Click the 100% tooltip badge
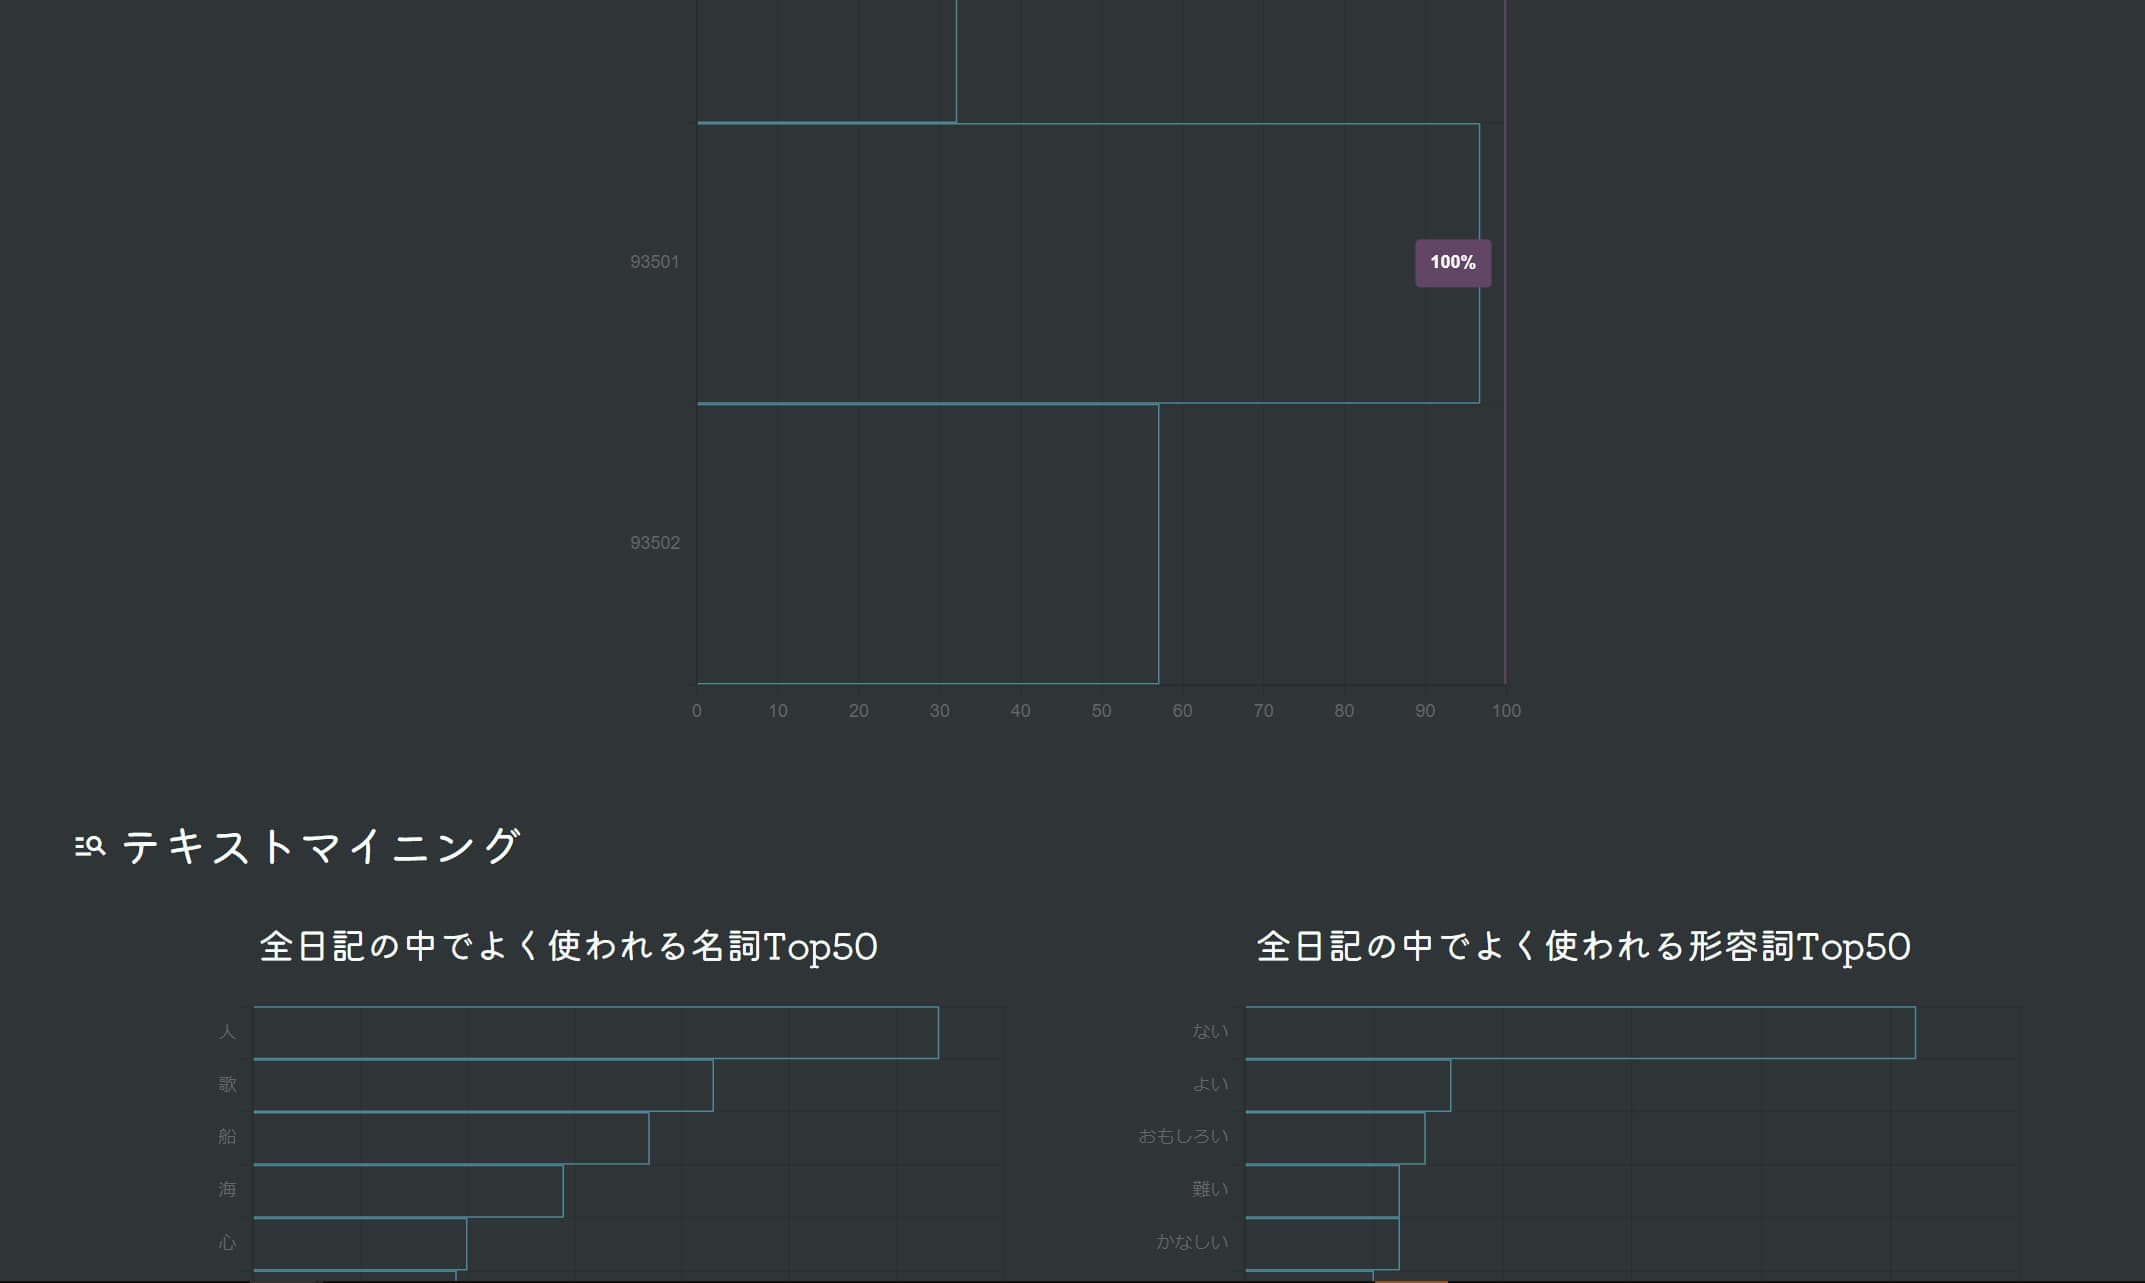 point(1452,263)
